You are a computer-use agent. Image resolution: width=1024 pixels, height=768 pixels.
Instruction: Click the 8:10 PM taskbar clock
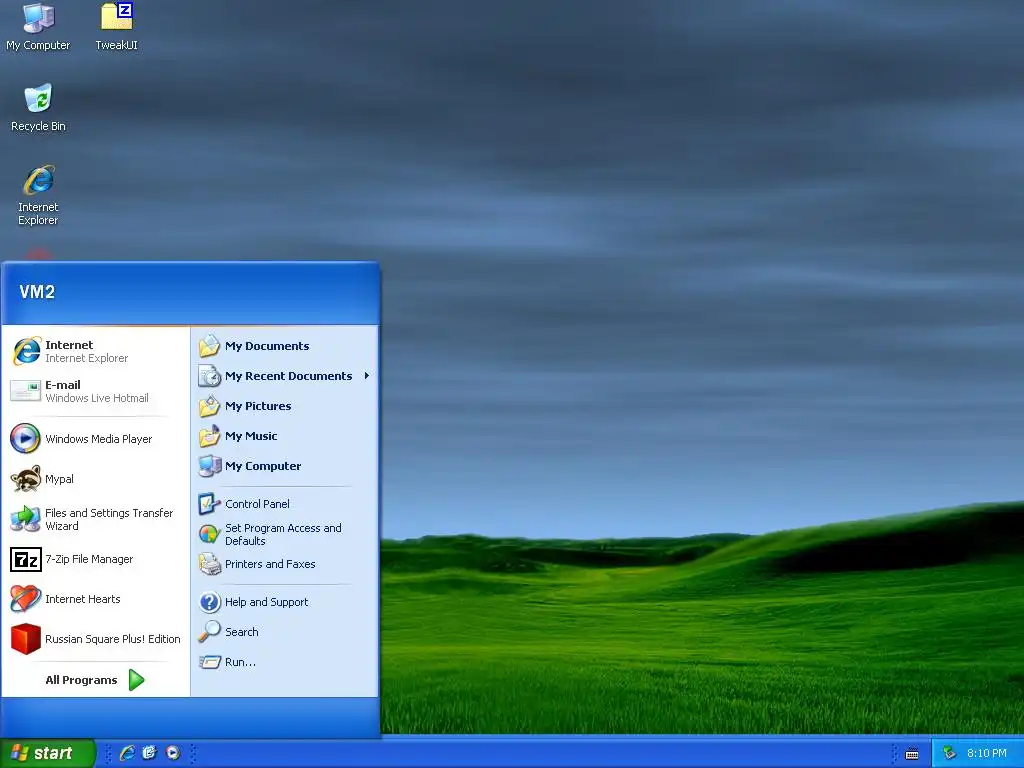(x=986, y=753)
